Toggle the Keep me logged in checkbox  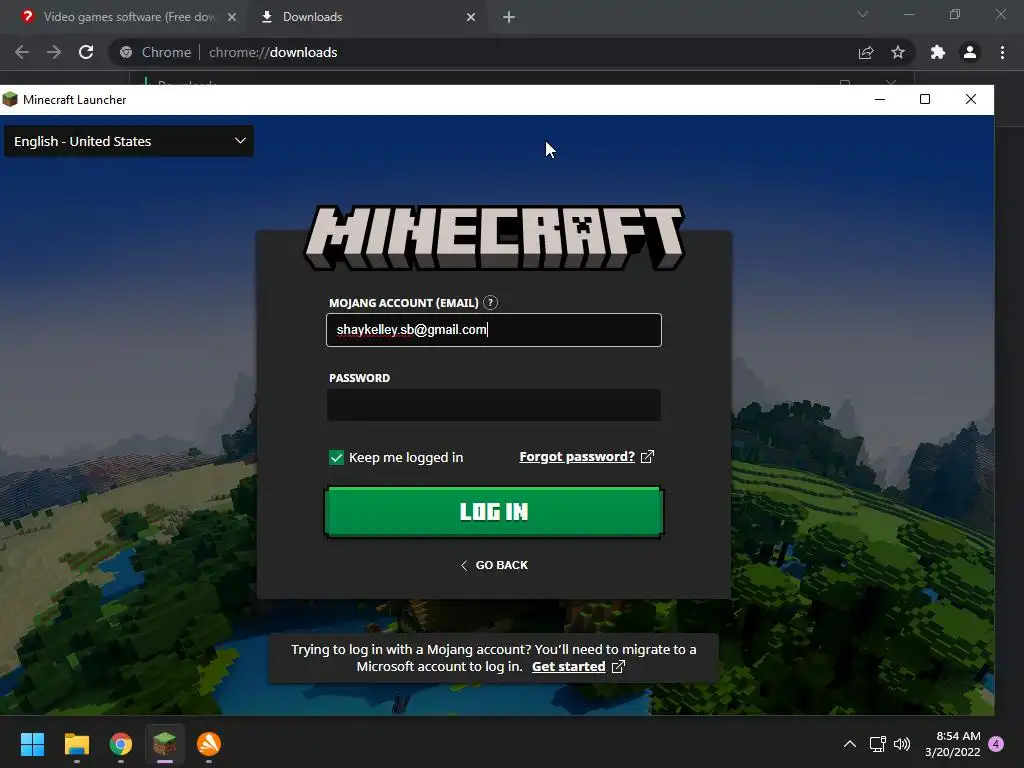(336, 458)
